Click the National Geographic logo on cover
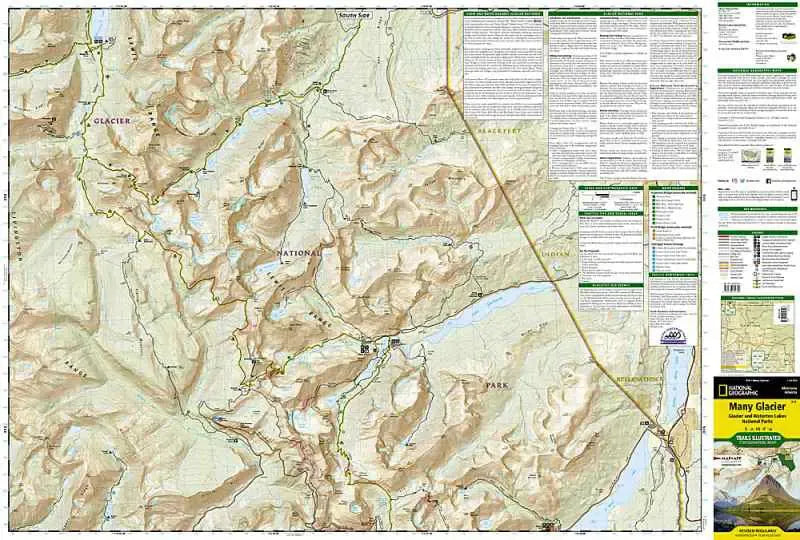Screen dimensions: 800x540 click(738, 390)
